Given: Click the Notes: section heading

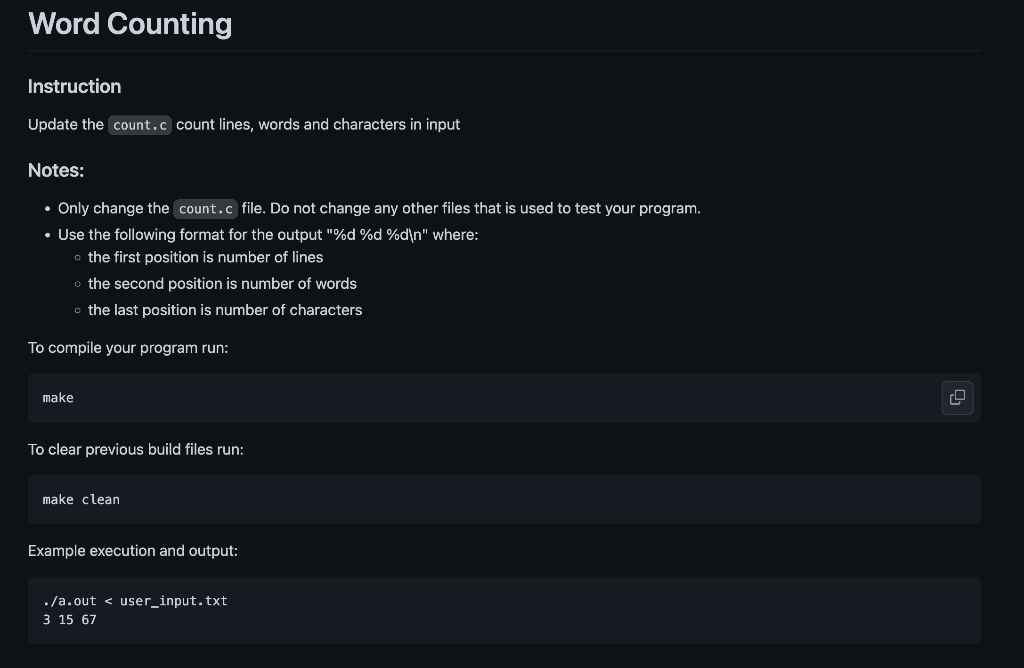Looking at the screenshot, I should click(56, 170).
